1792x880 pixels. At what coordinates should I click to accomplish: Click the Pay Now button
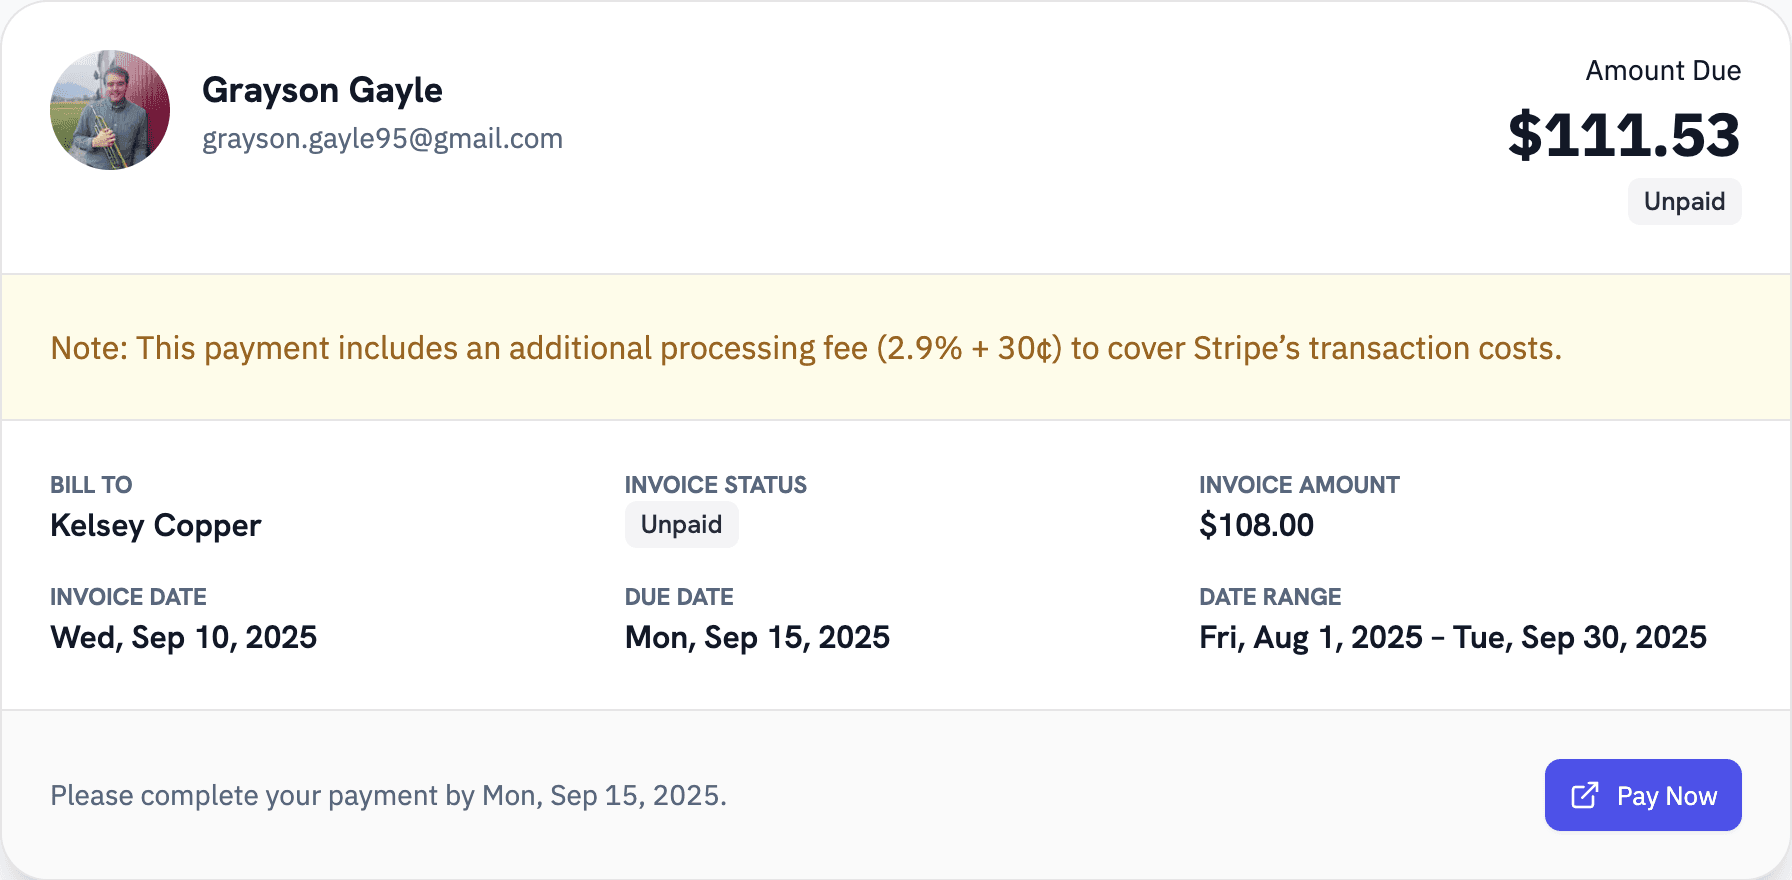pos(1643,795)
